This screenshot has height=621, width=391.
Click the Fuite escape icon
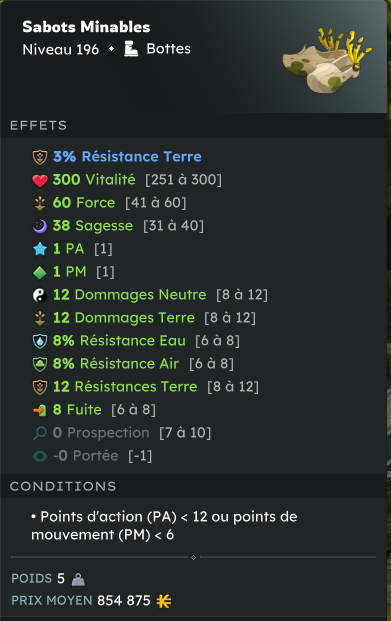(x=40, y=410)
